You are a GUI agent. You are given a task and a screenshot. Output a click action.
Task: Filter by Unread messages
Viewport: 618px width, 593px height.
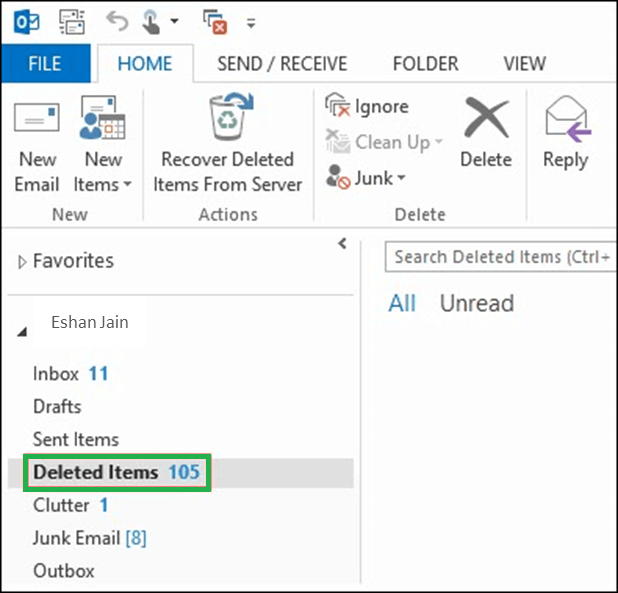(x=477, y=303)
